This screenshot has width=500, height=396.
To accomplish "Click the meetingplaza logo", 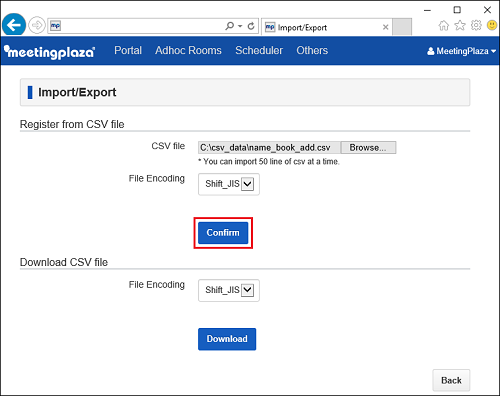I will [x=49, y=52].
